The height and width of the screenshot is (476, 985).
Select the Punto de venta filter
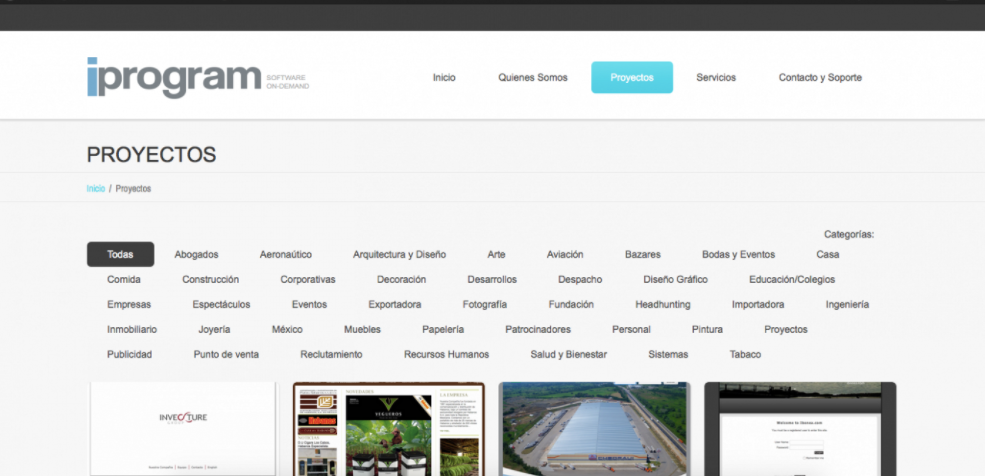pyautogui.click(x=226, y=354)
